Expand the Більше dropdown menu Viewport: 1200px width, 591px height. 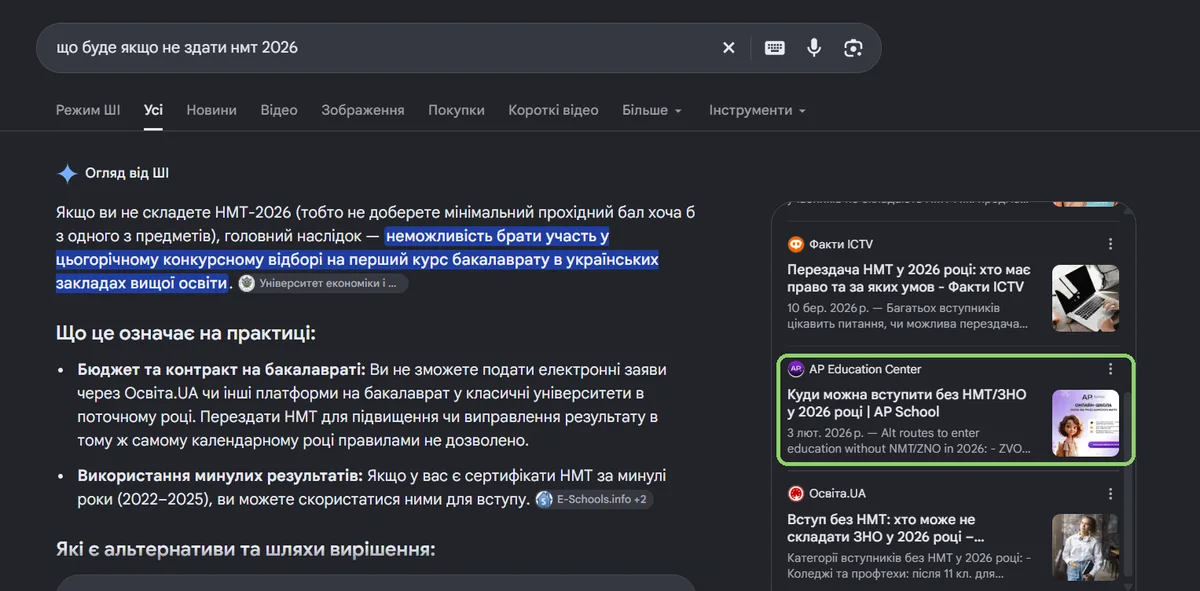[x=652, y=110]
